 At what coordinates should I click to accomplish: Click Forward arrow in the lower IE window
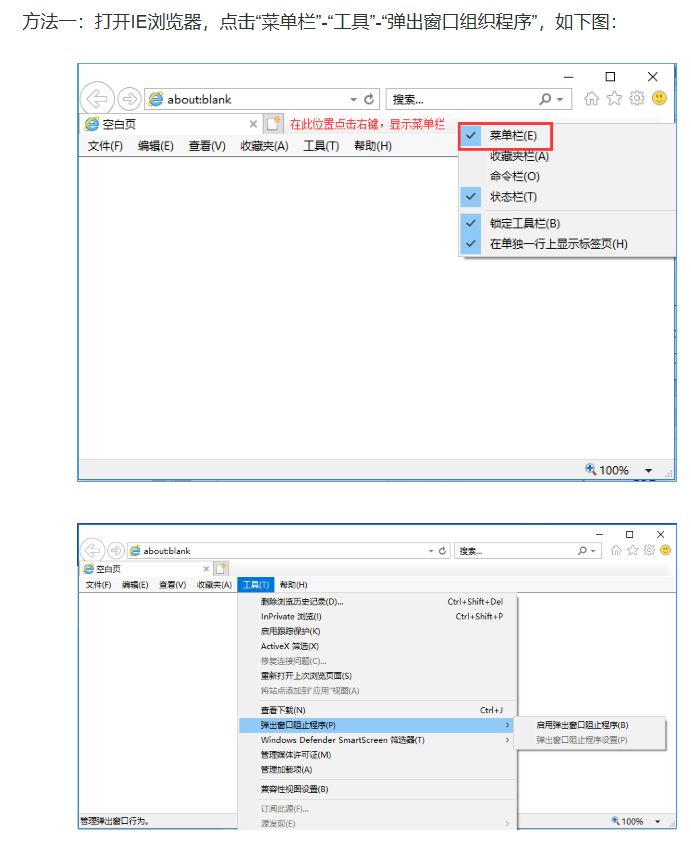[115, 550]
